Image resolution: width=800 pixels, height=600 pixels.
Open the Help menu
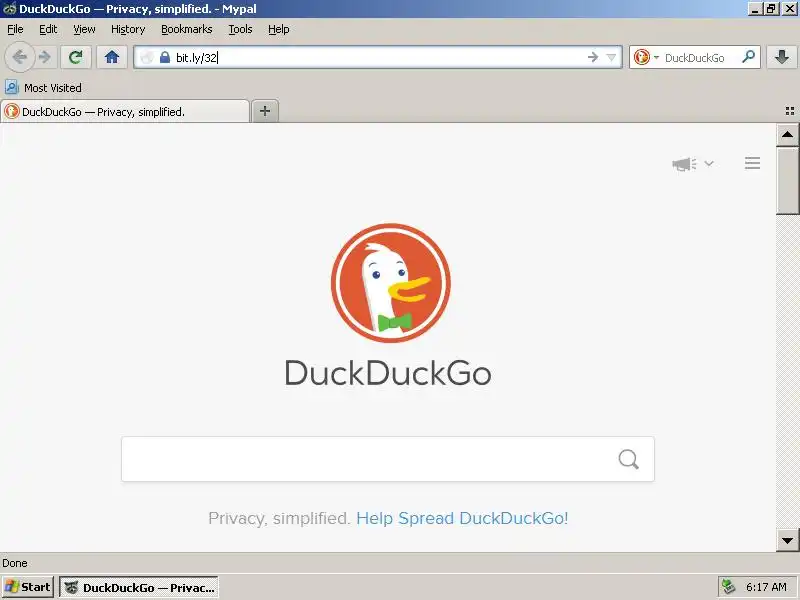[279, 30]
